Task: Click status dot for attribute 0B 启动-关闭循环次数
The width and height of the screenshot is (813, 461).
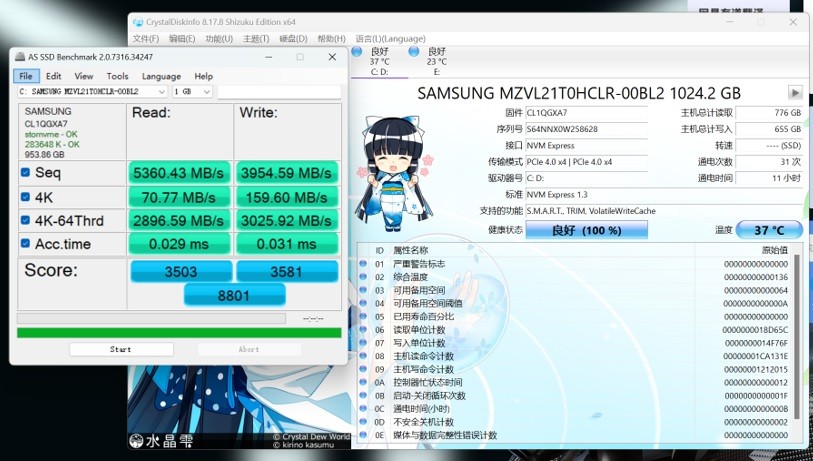Action: (x=363, y=396)
